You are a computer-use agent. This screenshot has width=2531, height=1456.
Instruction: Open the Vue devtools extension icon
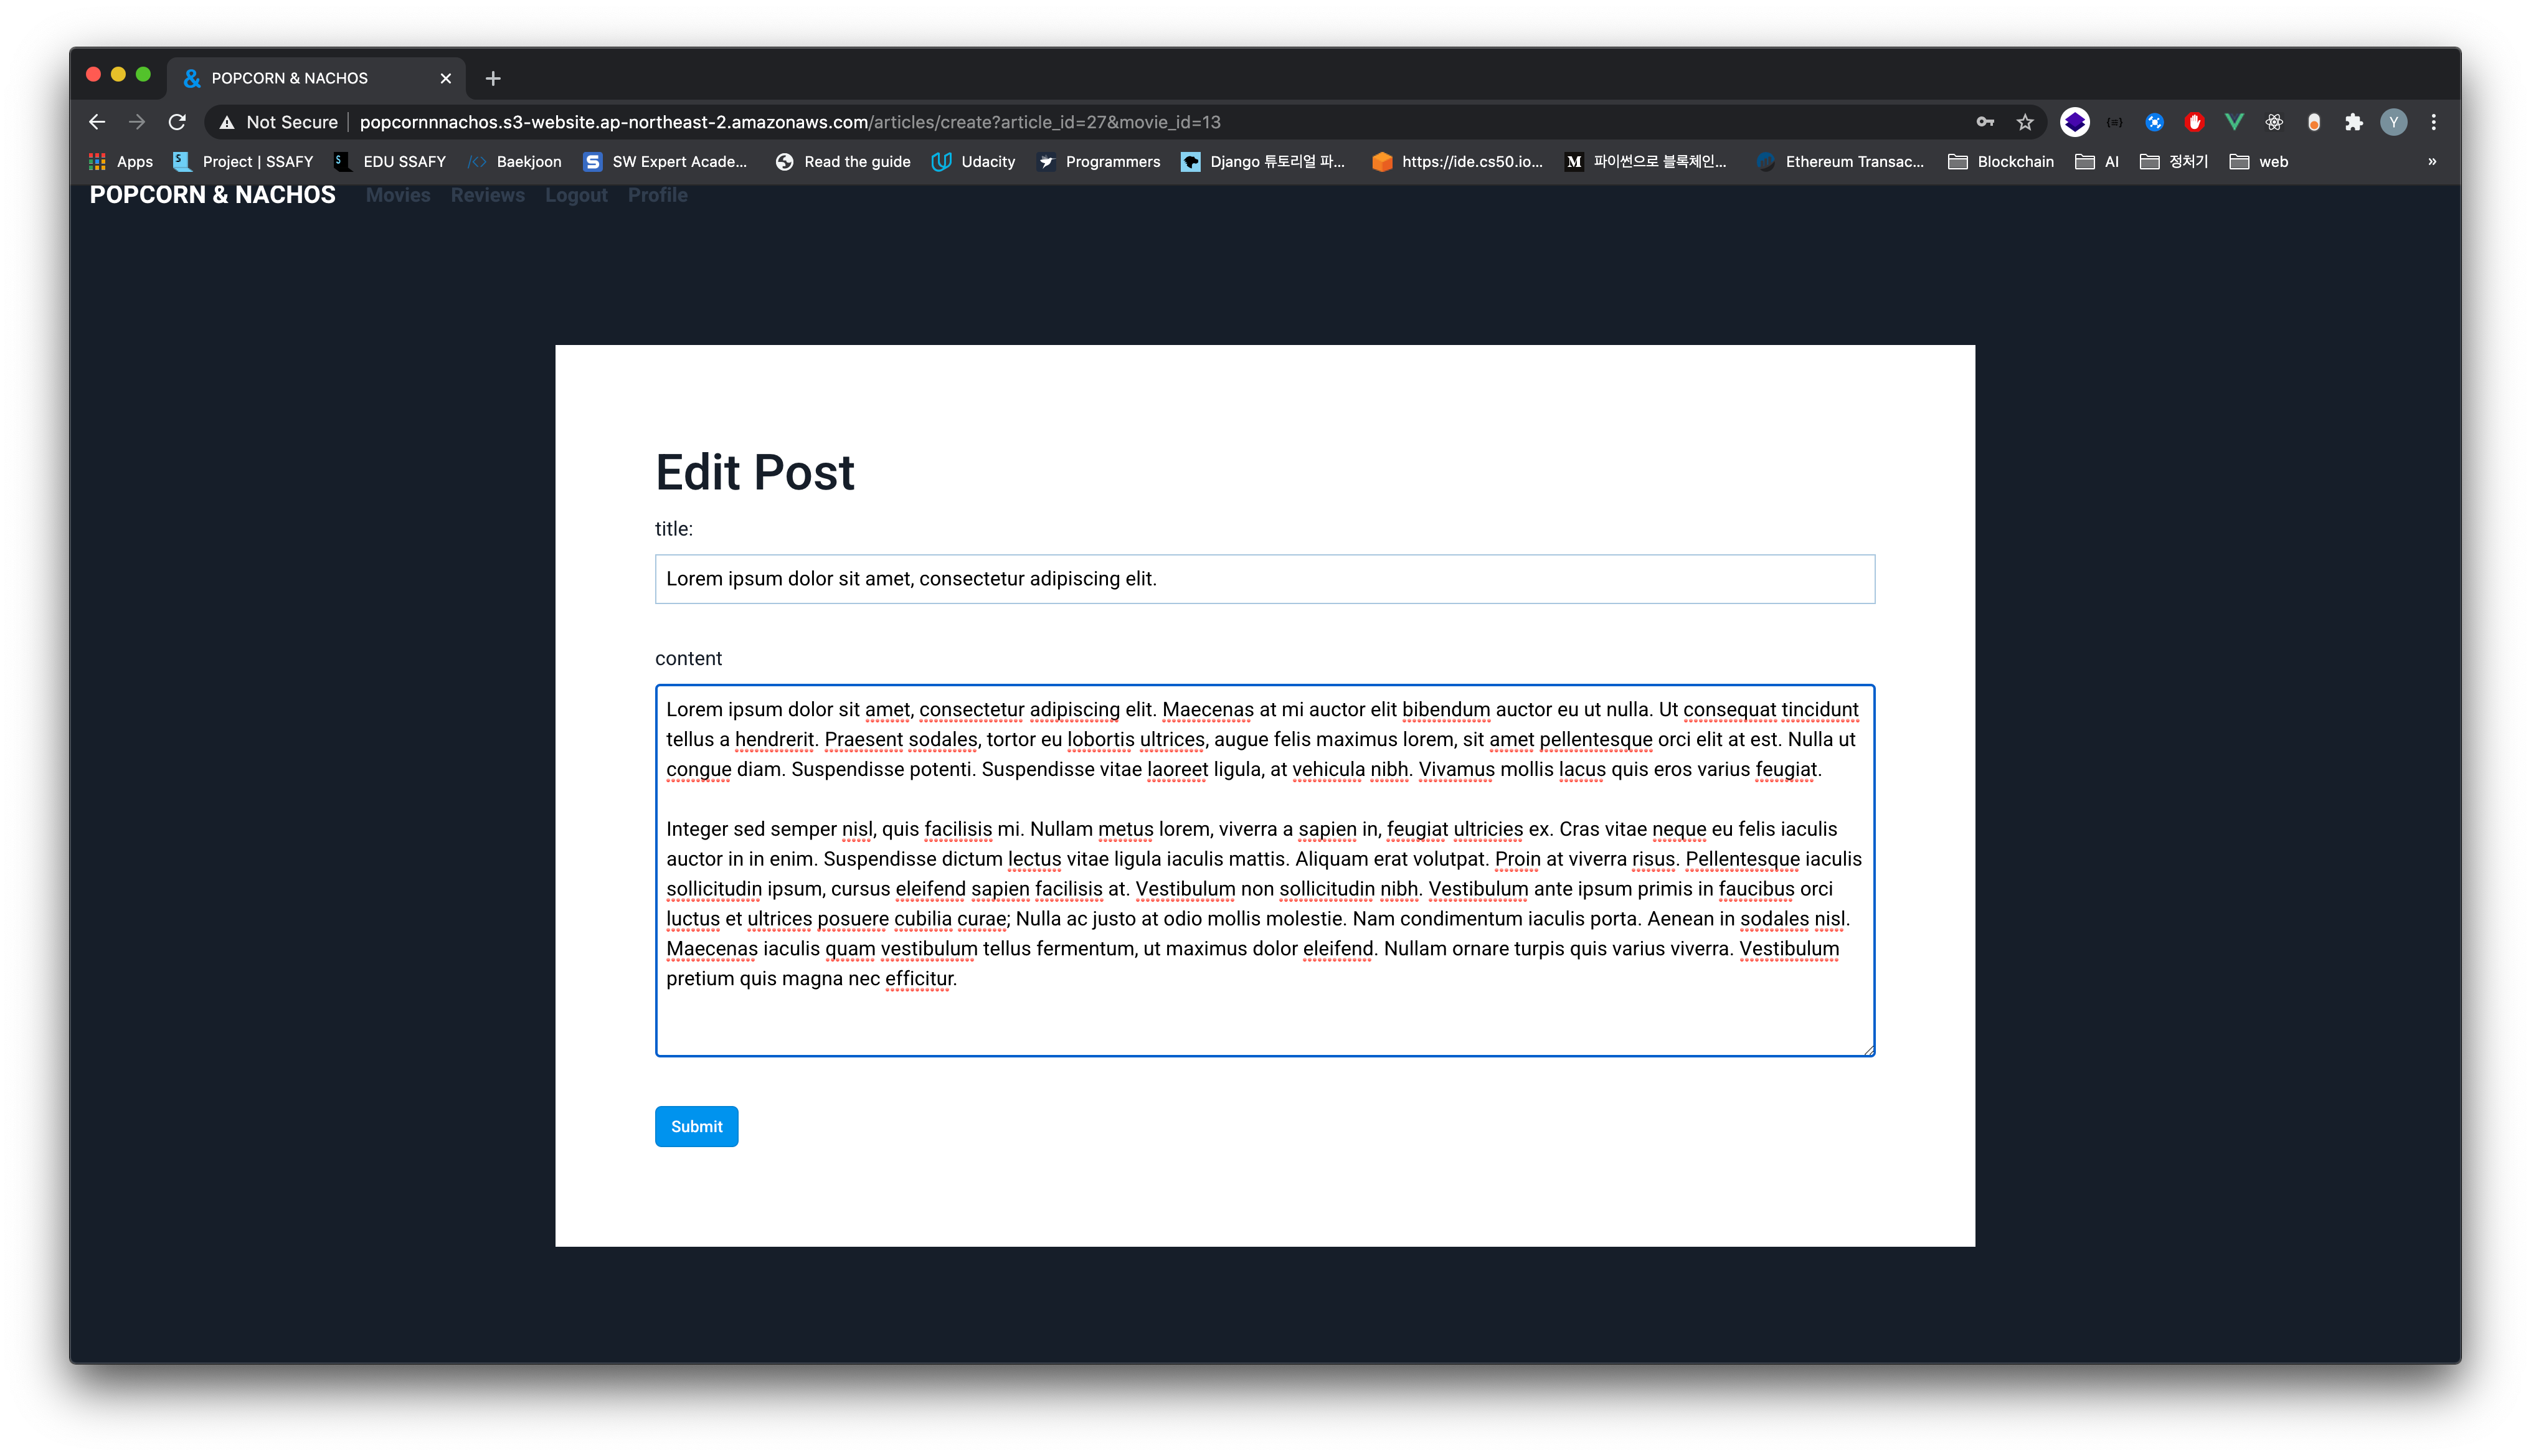pos(2234,122)
